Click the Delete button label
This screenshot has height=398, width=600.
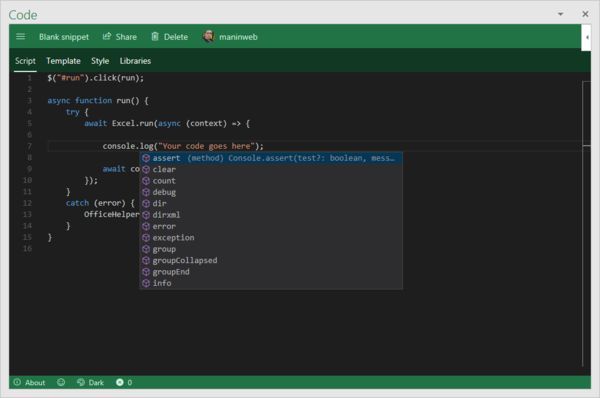[x=176, y=37]
